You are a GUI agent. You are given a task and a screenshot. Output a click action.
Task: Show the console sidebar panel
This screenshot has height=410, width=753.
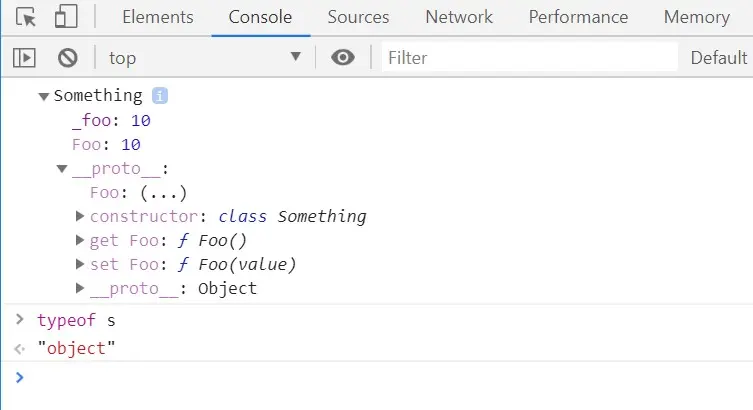[24, 57]
